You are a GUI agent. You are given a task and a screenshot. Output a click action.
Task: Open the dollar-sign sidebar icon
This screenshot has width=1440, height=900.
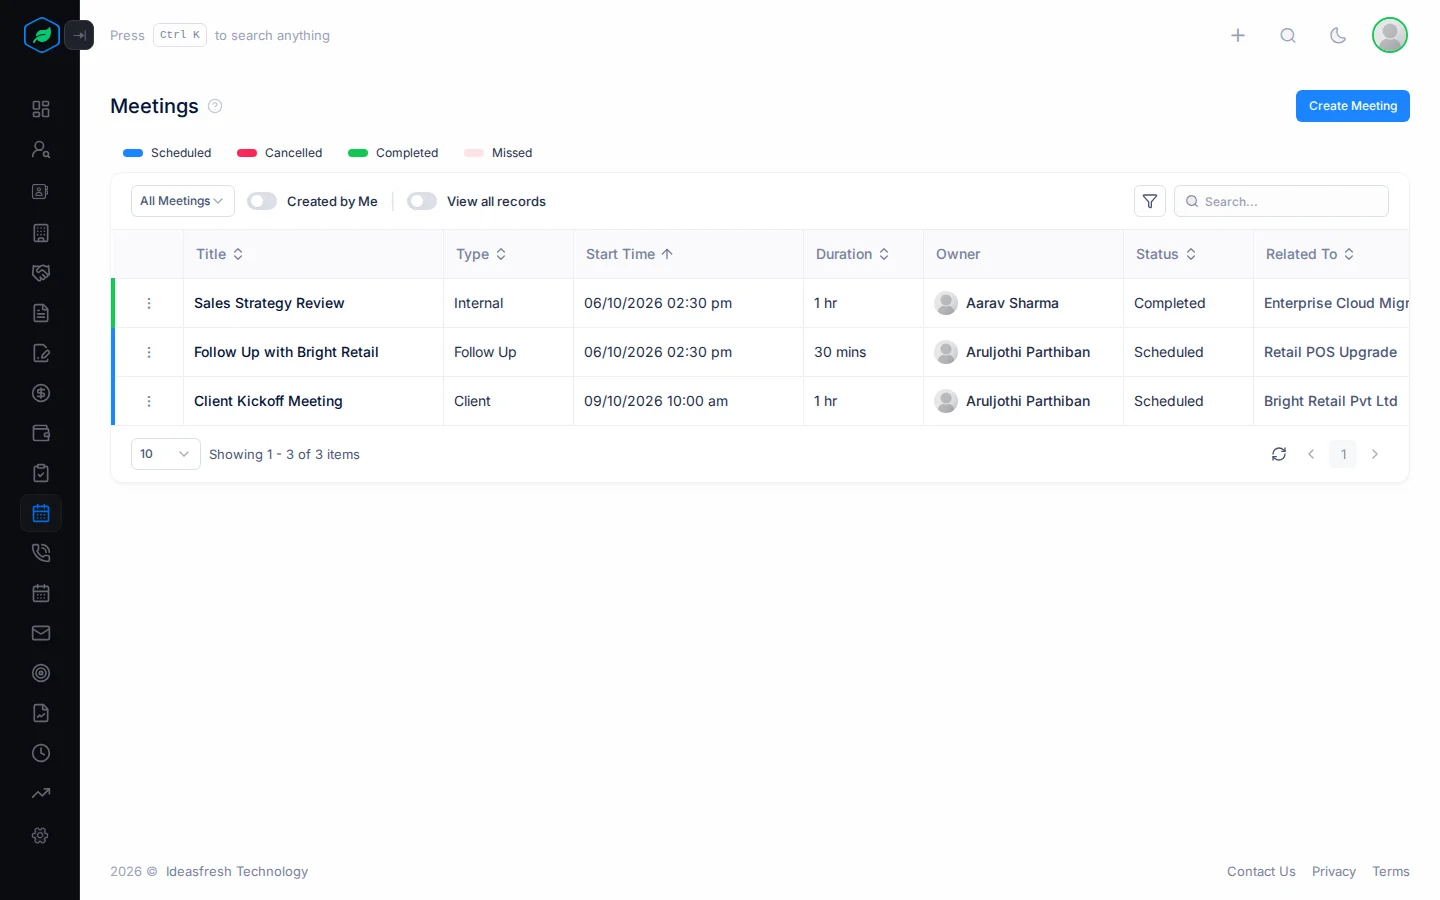[41, 393]
